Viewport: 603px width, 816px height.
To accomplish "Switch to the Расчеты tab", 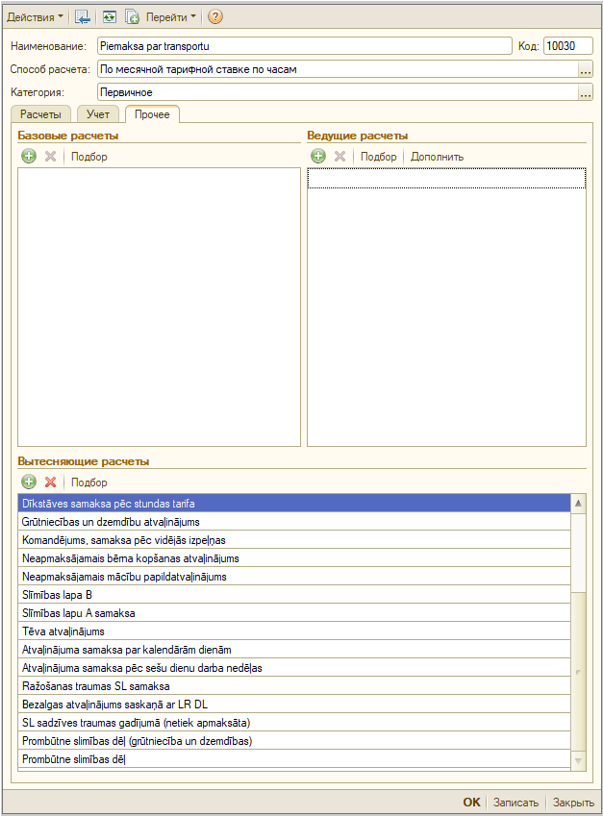I will pos(40,115).
